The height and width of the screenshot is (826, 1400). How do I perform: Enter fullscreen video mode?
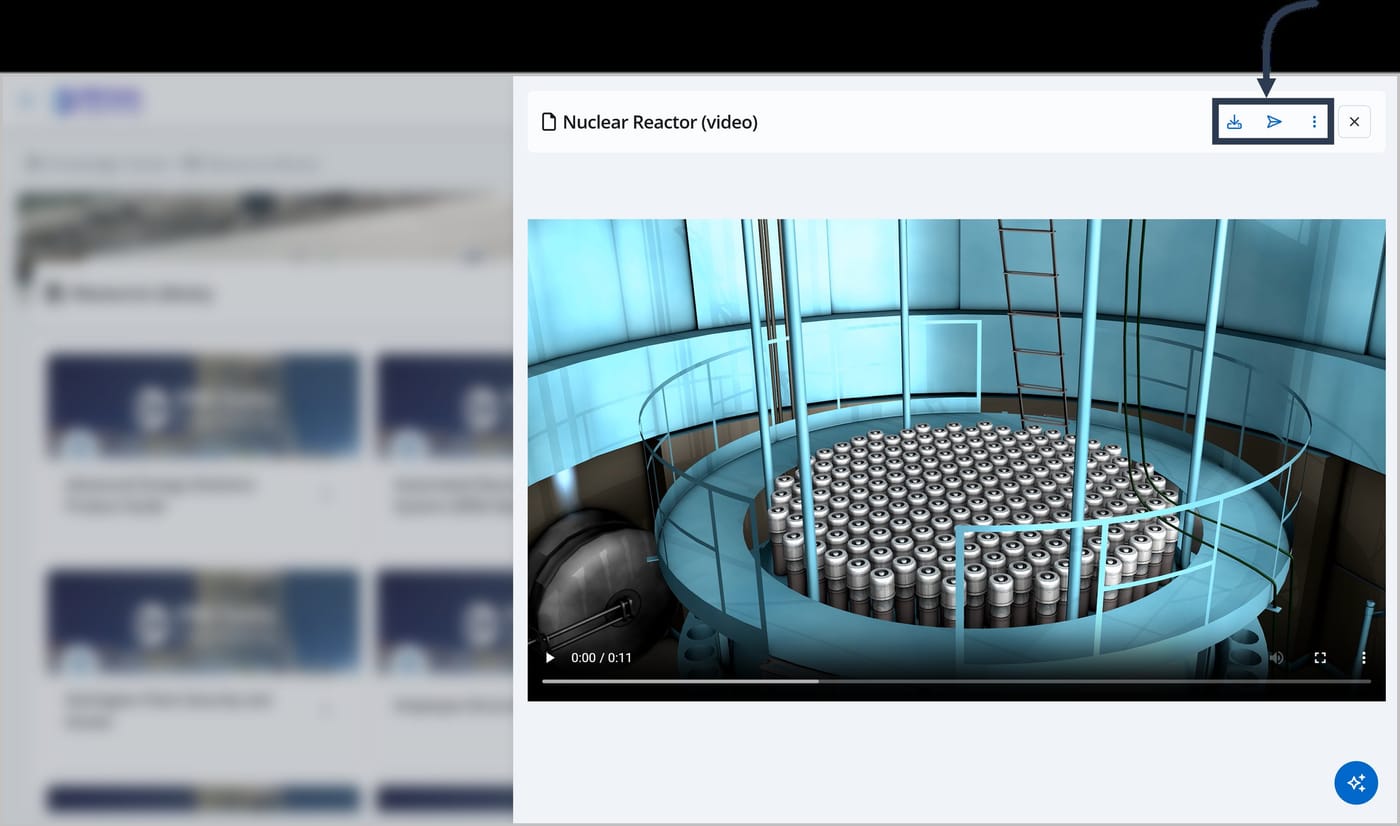click(x=1320, y=658)
